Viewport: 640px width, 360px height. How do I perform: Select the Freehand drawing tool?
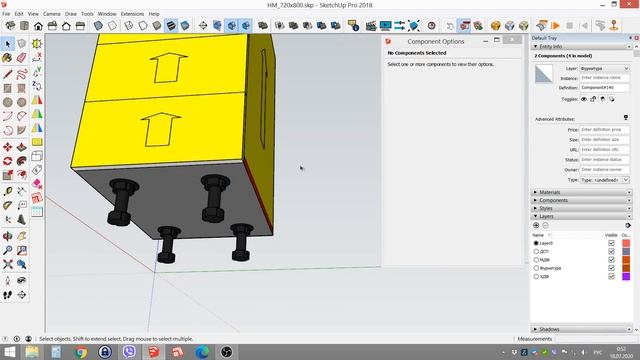pyautogui.click(x=22, y=74)
